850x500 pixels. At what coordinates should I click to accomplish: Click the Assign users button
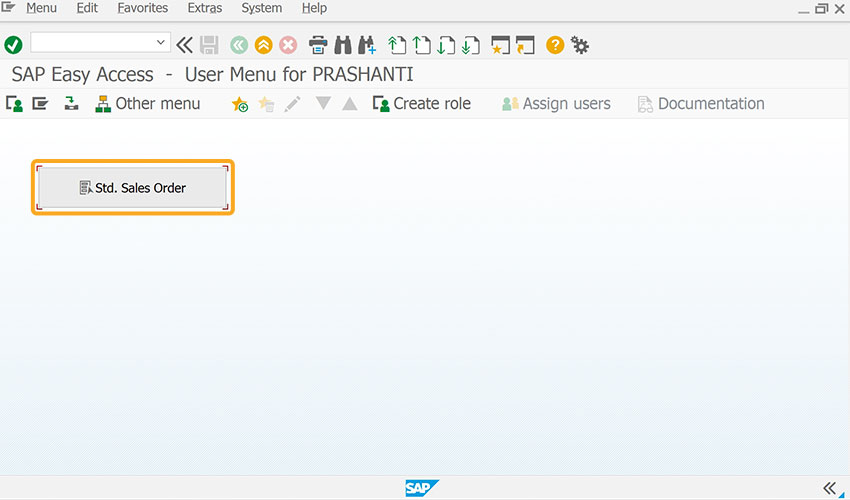(x=556, y=104)
